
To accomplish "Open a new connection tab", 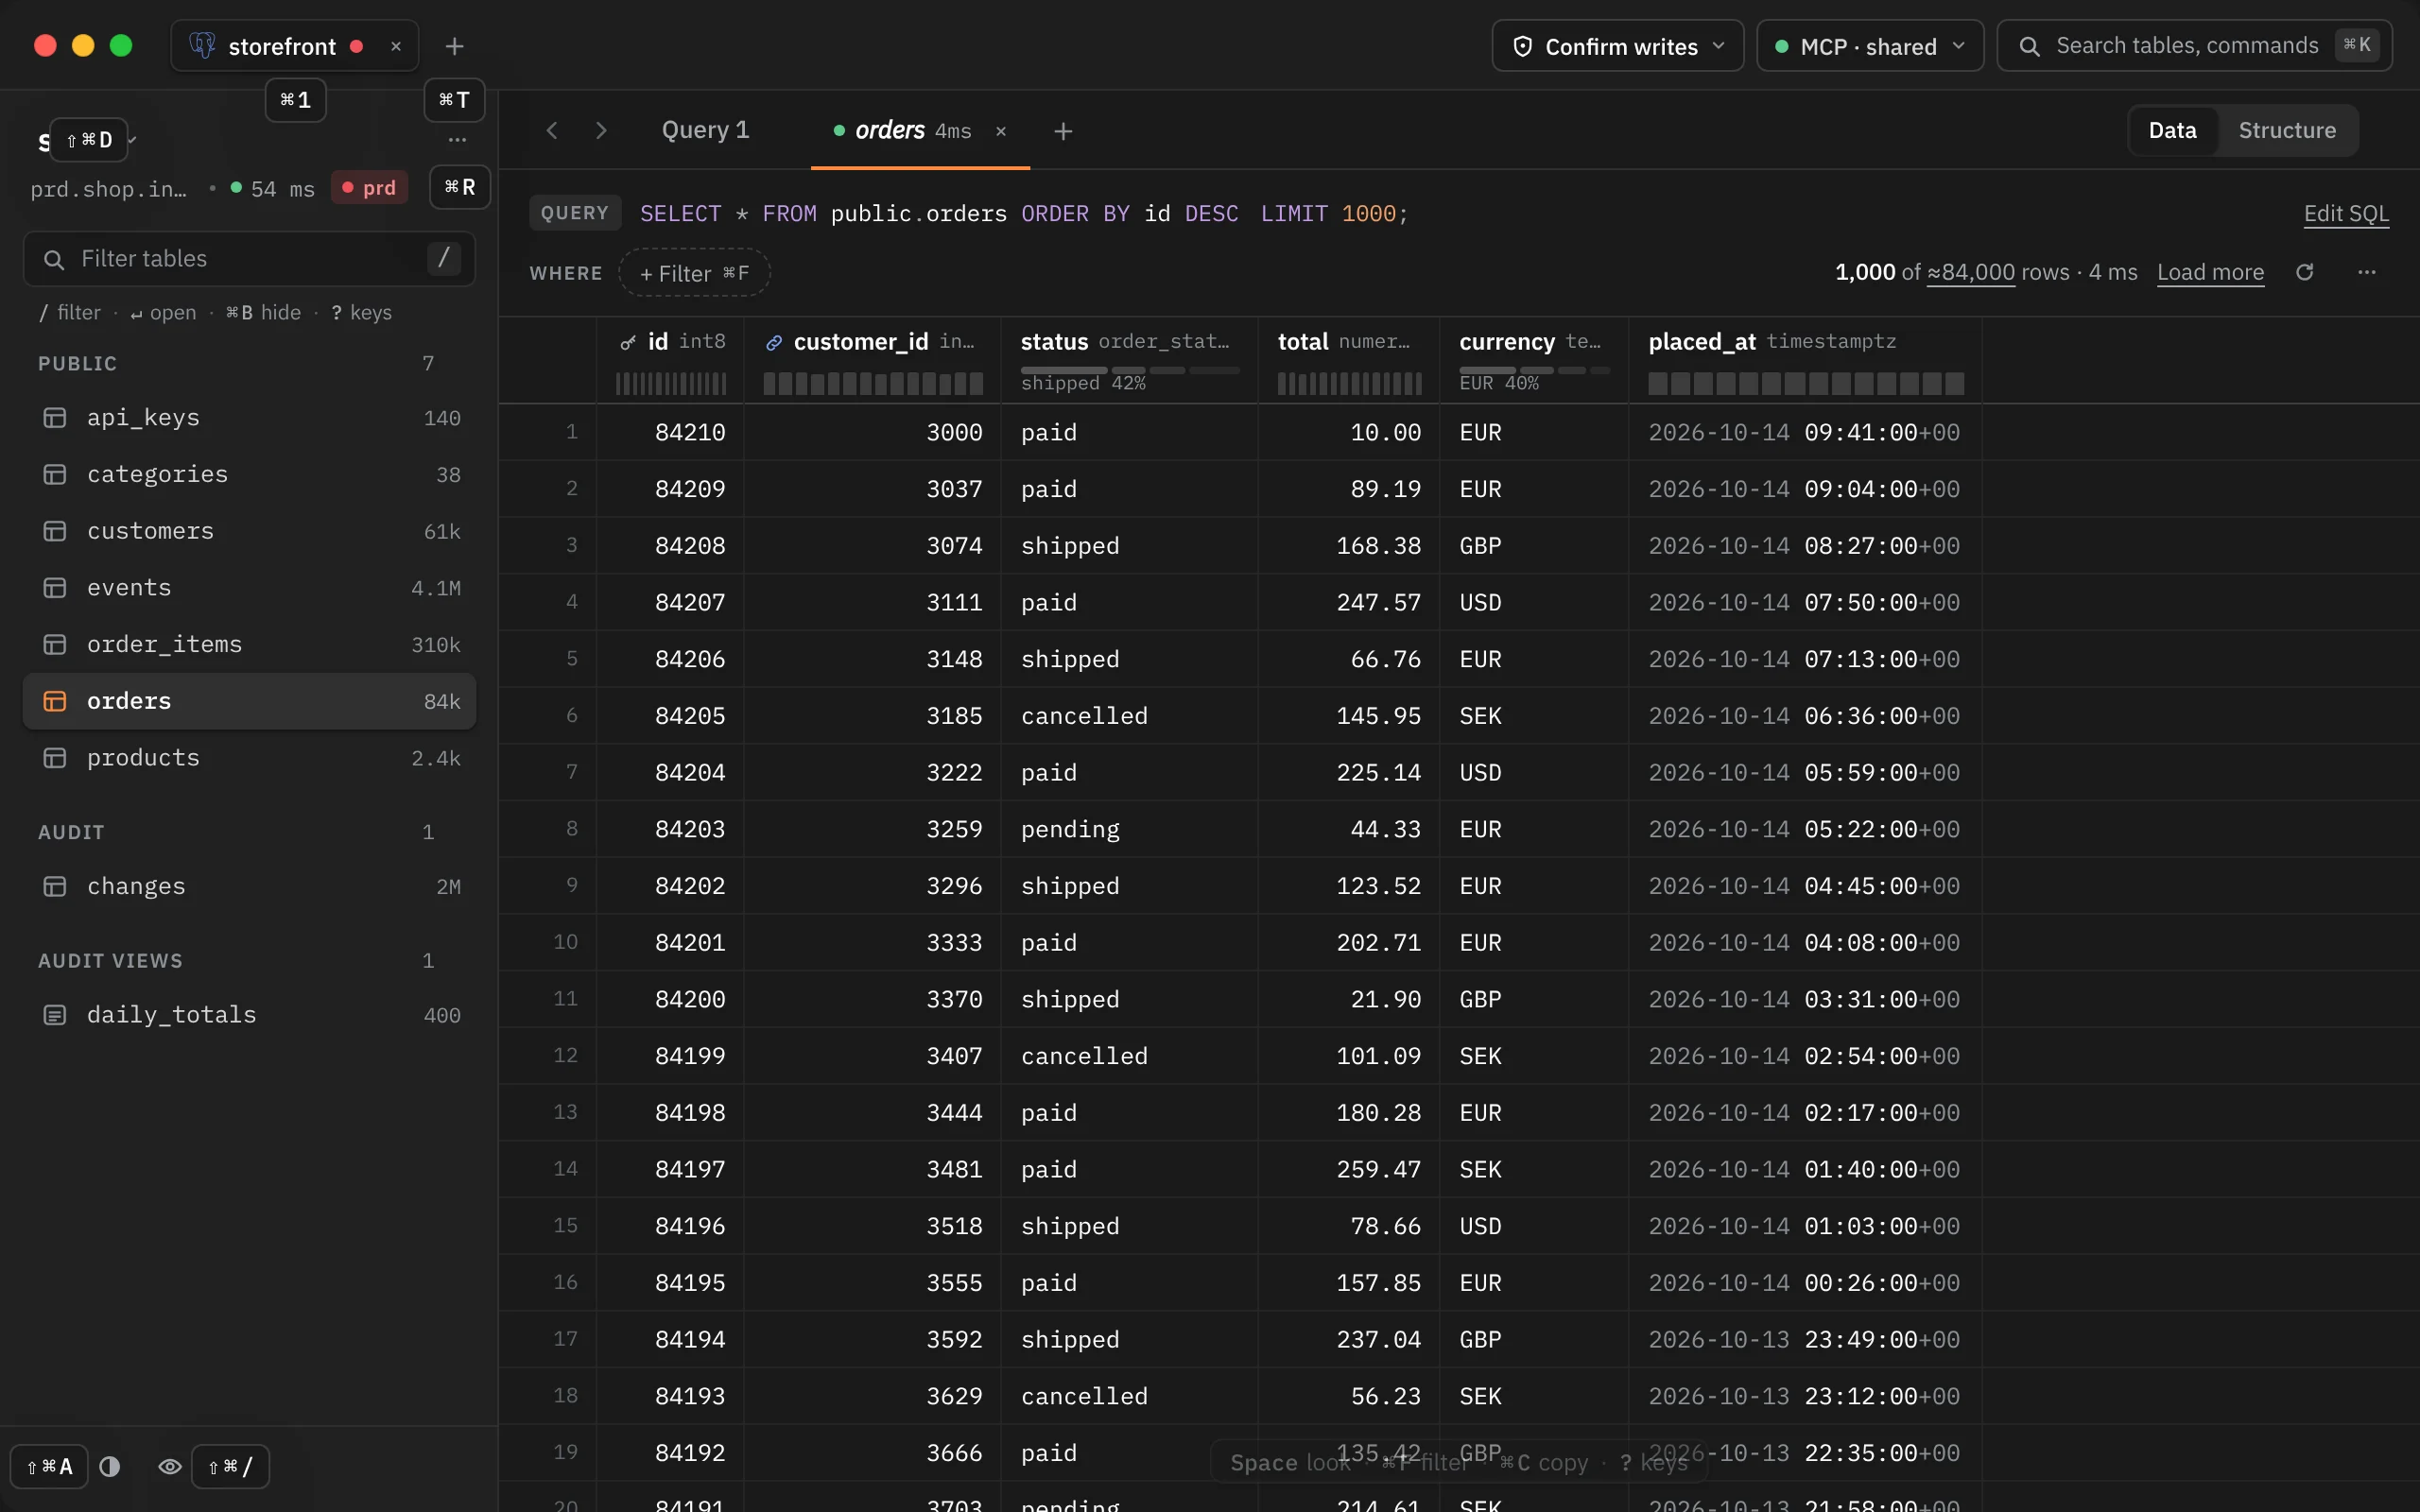I will (454, 46).
